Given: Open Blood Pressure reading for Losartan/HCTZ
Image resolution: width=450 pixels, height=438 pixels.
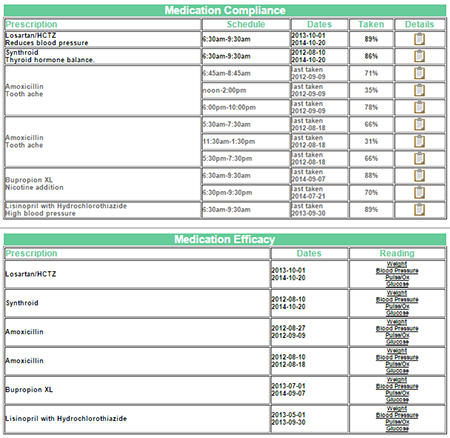Looking at the screenshot, I should tap(397, 271).
